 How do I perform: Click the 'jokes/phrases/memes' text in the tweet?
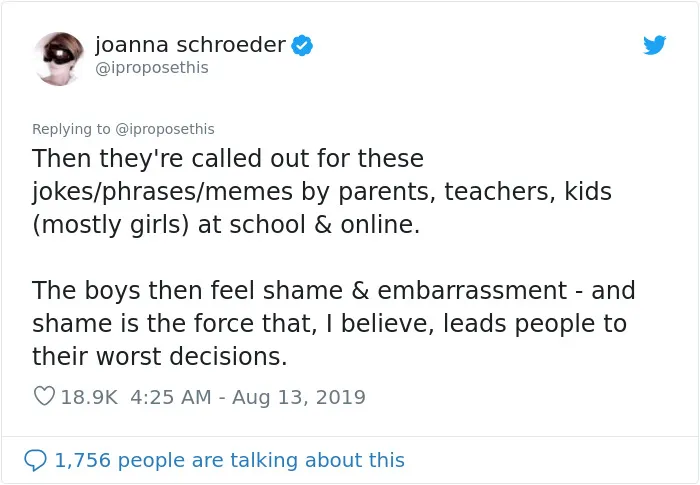click(x=162, y=192)
